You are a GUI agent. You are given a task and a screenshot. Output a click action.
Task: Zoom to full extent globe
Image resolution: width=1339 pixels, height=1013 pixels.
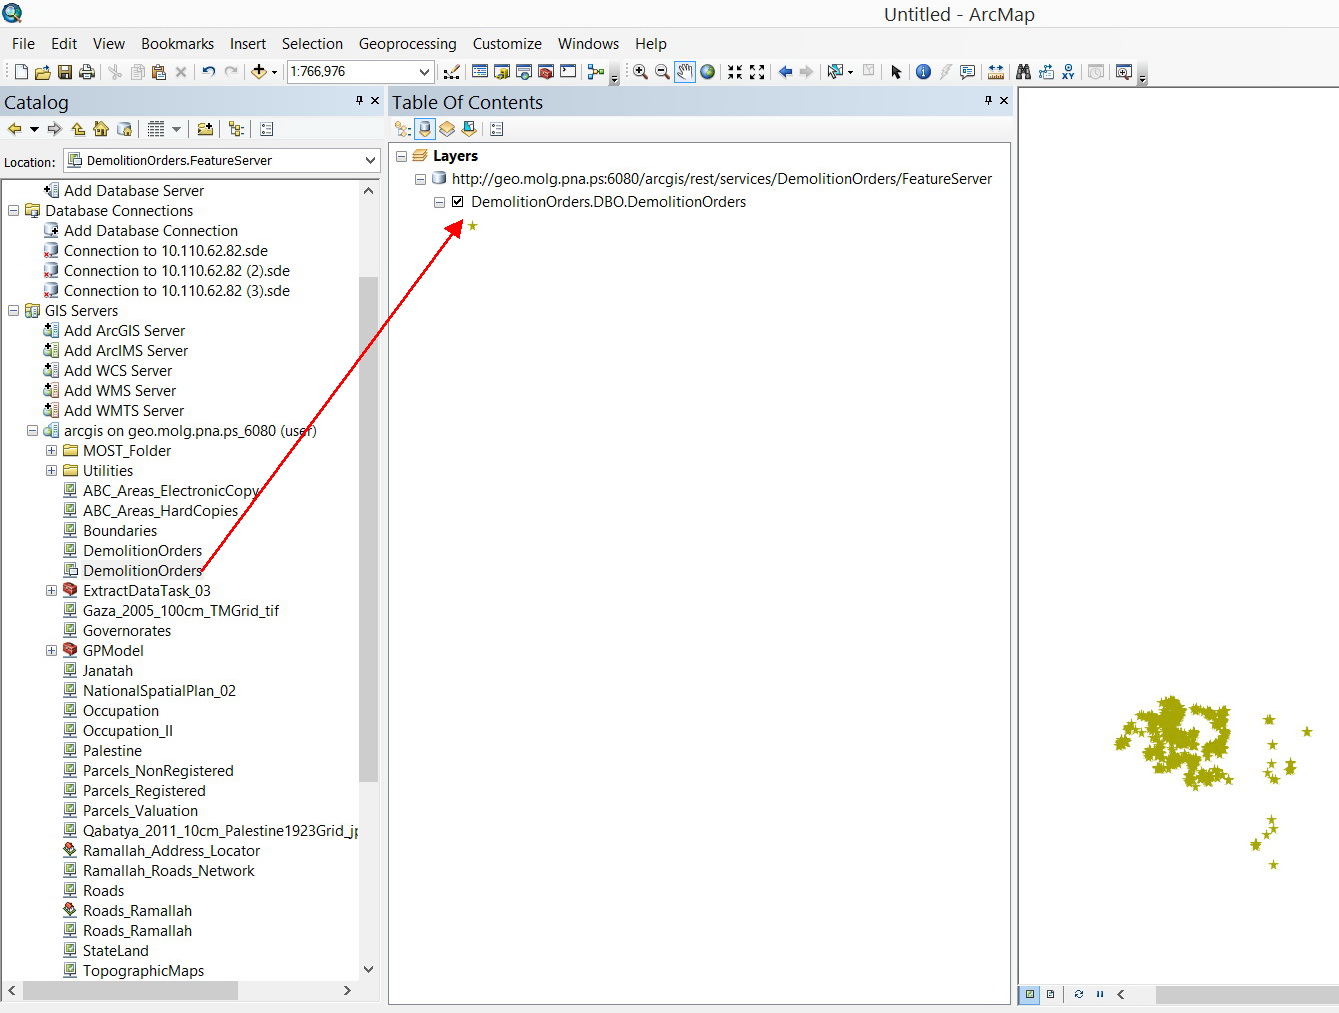coord(708,72)
